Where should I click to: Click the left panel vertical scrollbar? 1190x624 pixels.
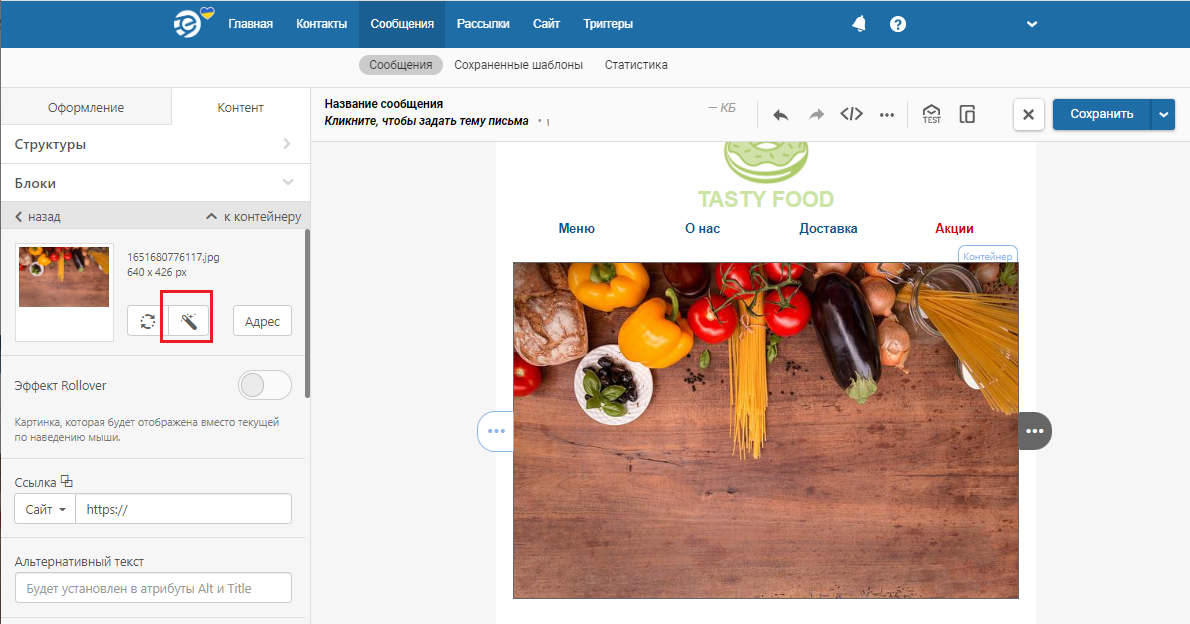click(x=306, y=310)
